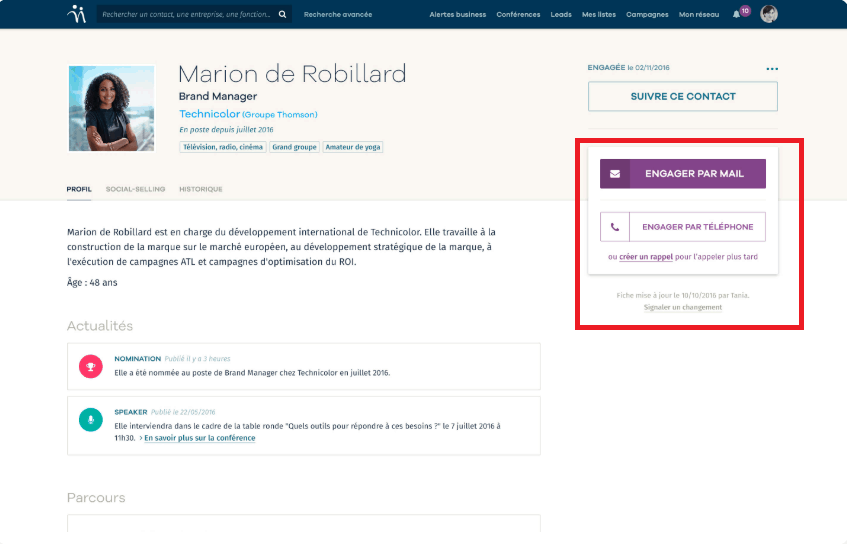Image resolution: width=847 pixels, height=544 pixels.
Task: Focus the contact search field
Action: point(187,15)
